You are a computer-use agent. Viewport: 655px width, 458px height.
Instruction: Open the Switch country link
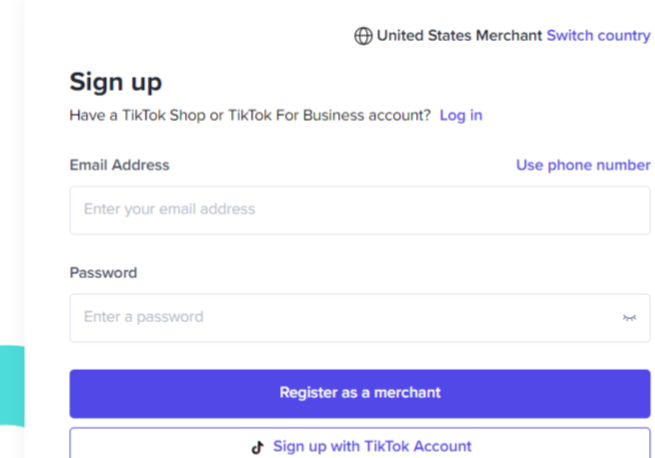point(598,36)
